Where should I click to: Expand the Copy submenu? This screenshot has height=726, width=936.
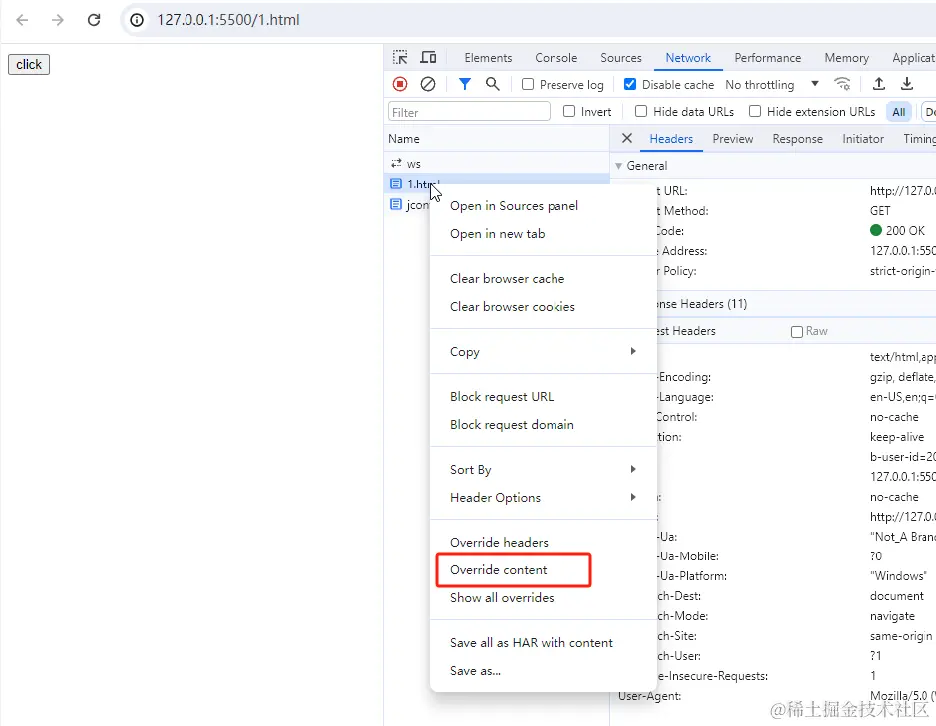click(x=543, y=351)
